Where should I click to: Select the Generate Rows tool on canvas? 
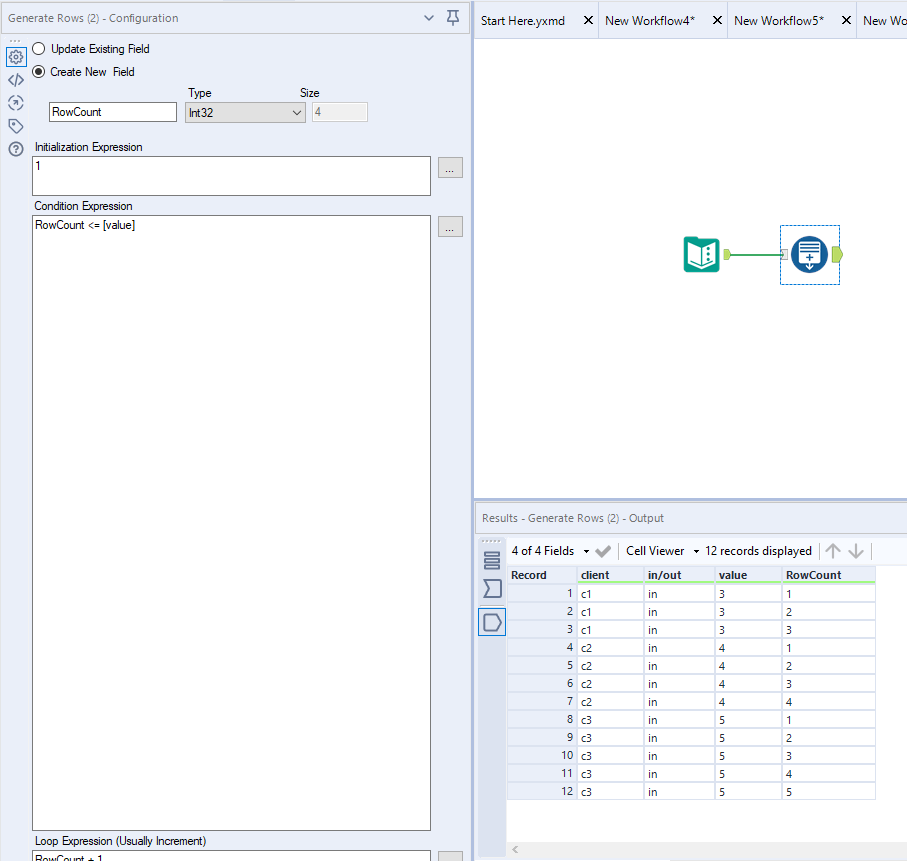(x=809, y=255)
